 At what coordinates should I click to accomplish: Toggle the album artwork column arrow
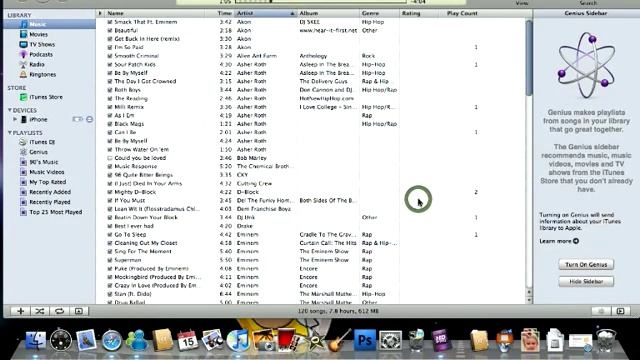100,13
